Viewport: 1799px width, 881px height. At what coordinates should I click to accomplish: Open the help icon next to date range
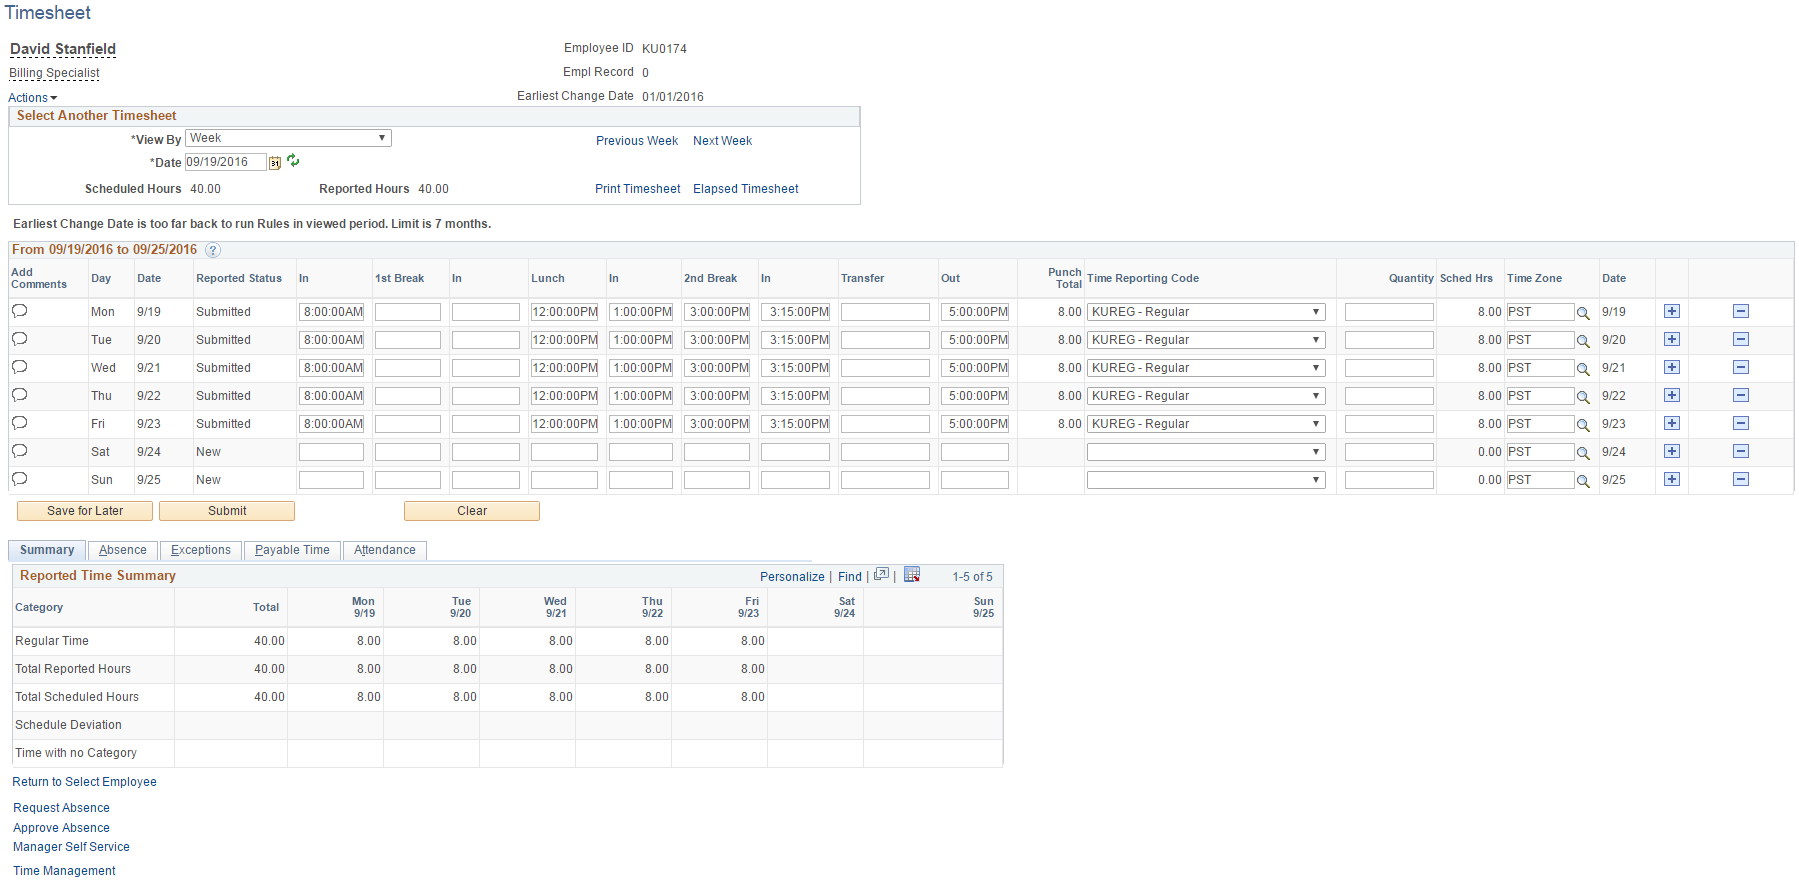click(213, 250)
